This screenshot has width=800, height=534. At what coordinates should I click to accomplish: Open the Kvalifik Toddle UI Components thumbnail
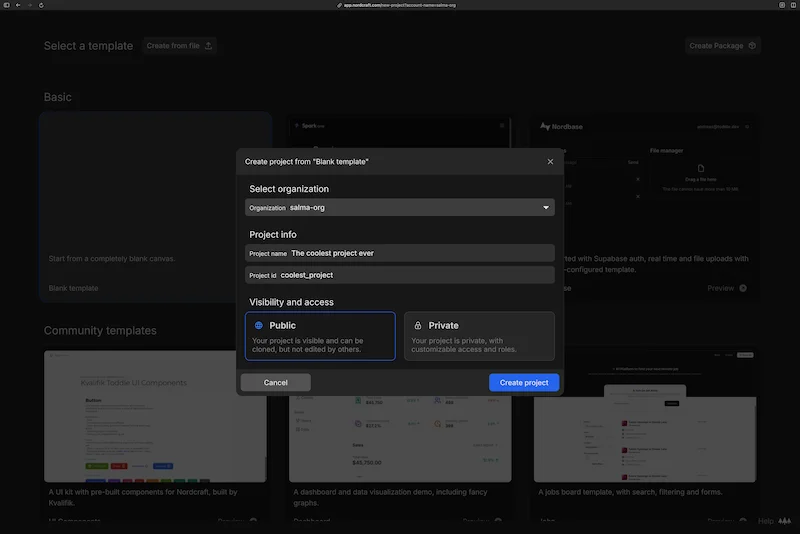pos(155,416)
